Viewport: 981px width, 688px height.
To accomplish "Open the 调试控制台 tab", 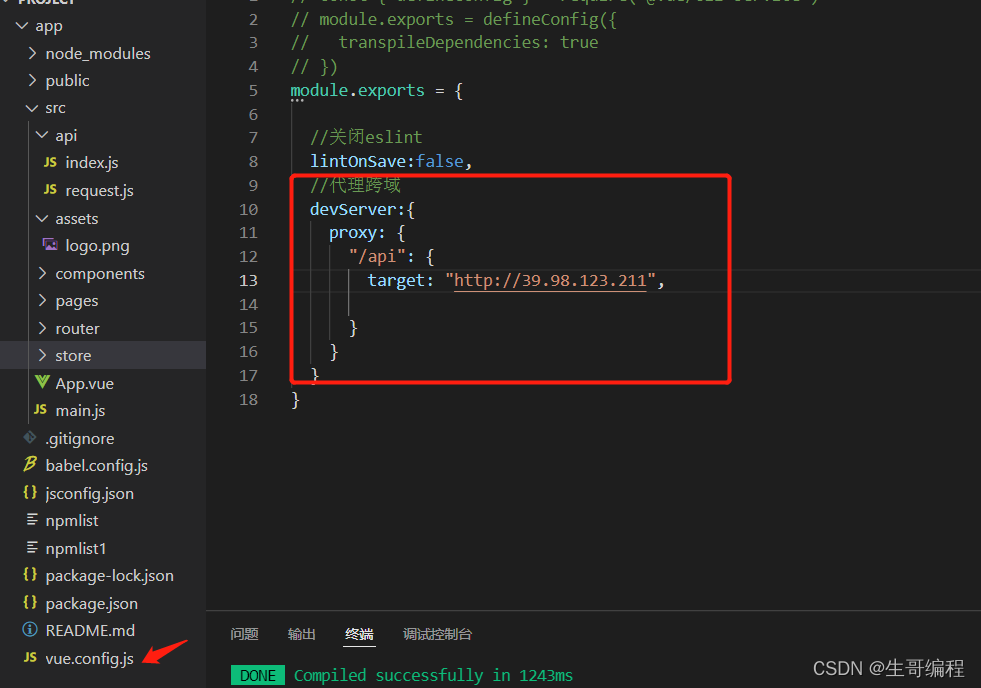I will click(437, 634).
